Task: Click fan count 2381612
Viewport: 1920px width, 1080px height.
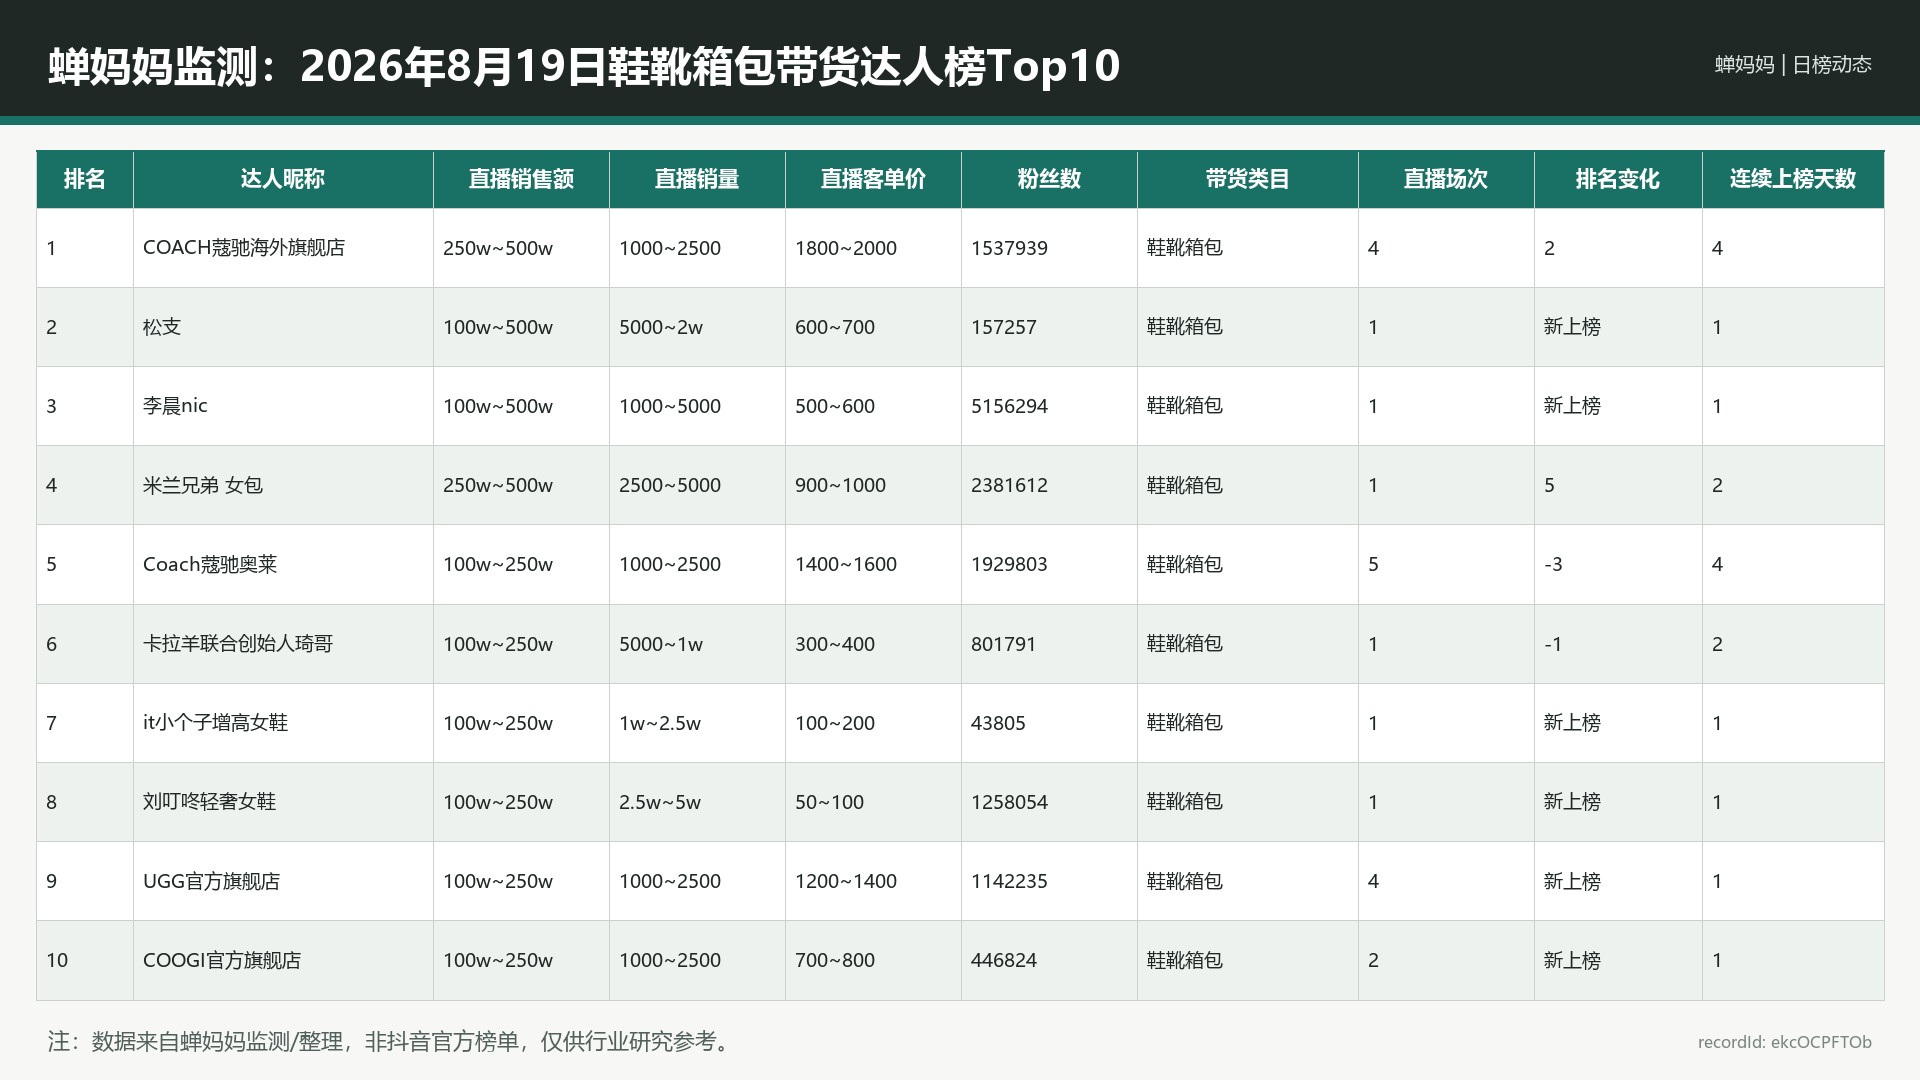Action: pyautogui.click(x=1009, y=485)
